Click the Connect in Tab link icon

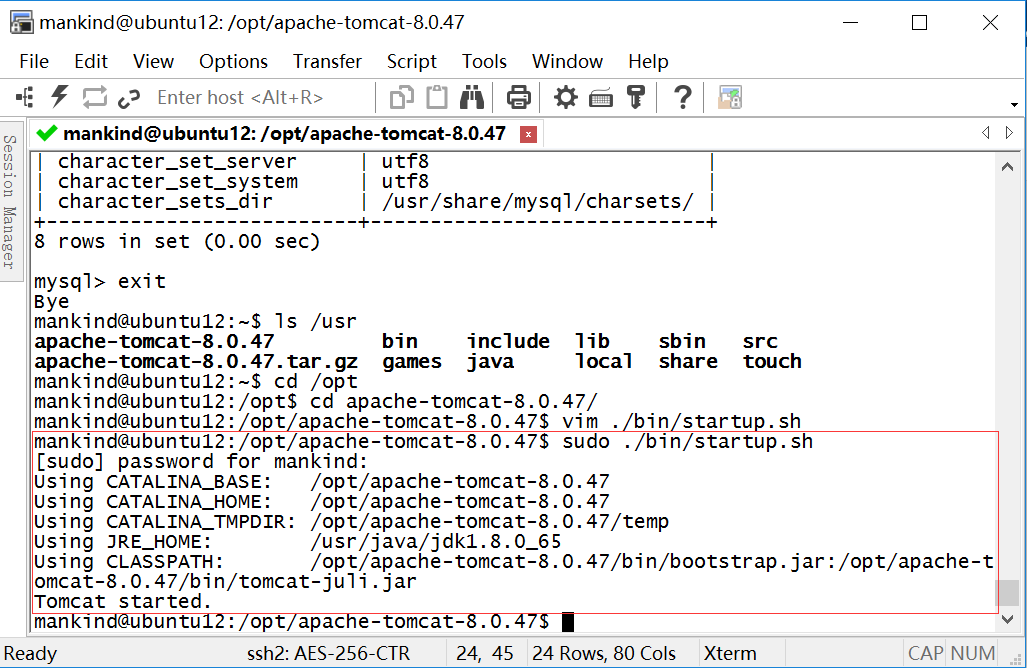(x=129, y=98)
